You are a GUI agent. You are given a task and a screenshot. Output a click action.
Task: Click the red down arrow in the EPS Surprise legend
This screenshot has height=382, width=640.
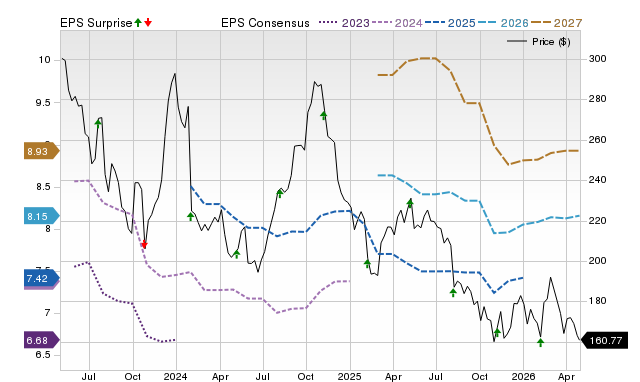(x=148, y=23)
